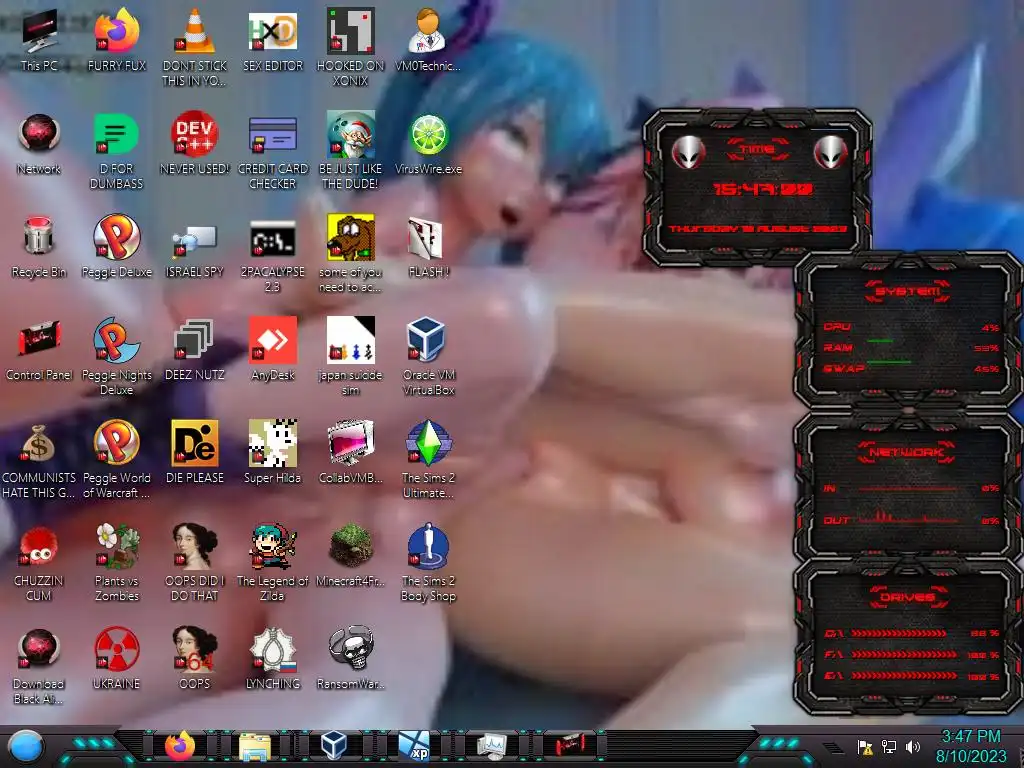Click the DRIVES widget F:\ row
The image size is (1024, 768).
[912, 654]
